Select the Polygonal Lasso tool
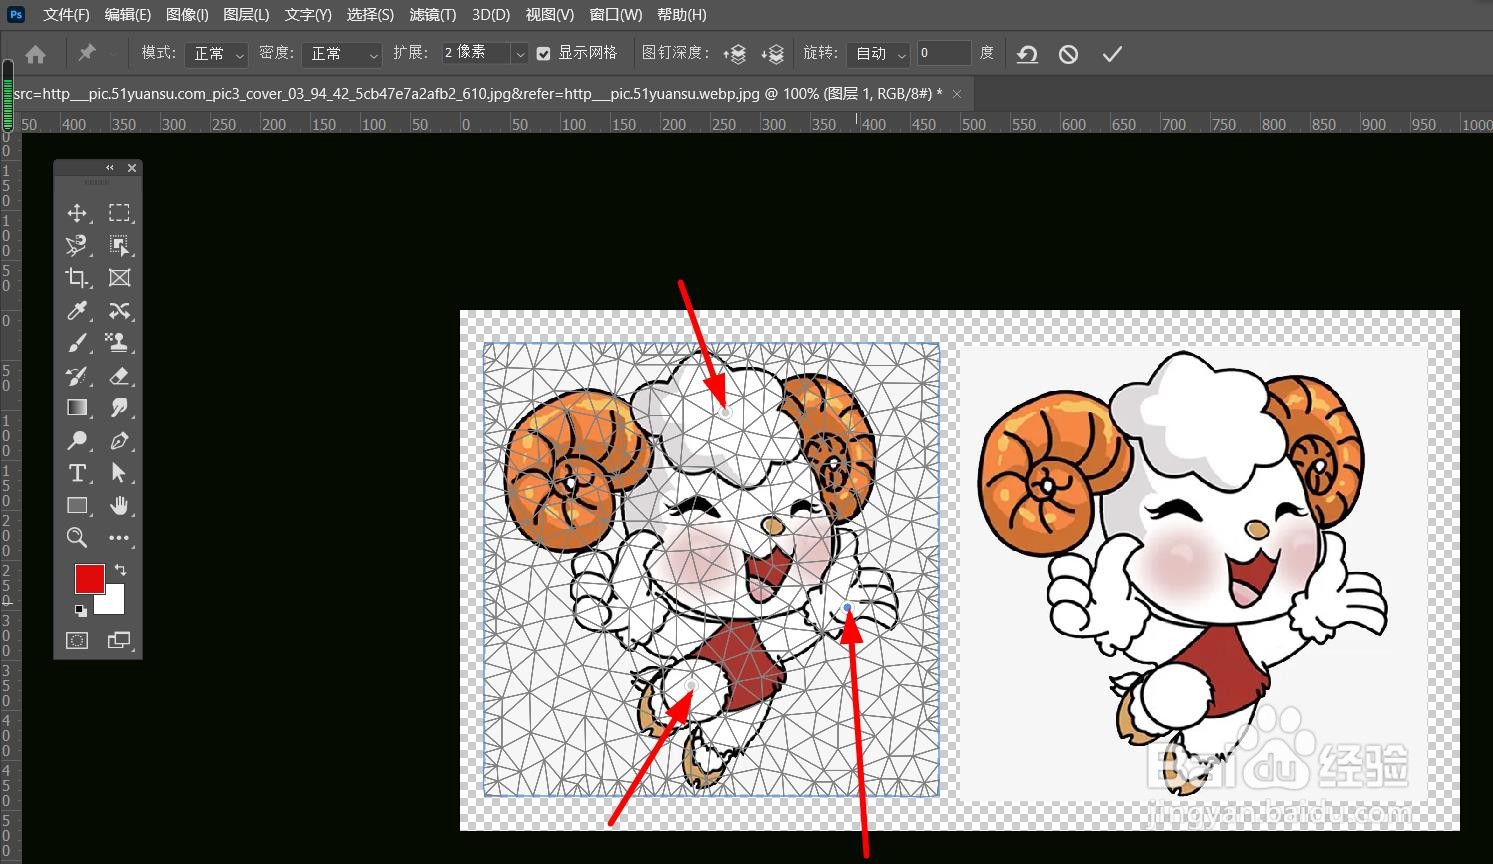 coord(77,245)
